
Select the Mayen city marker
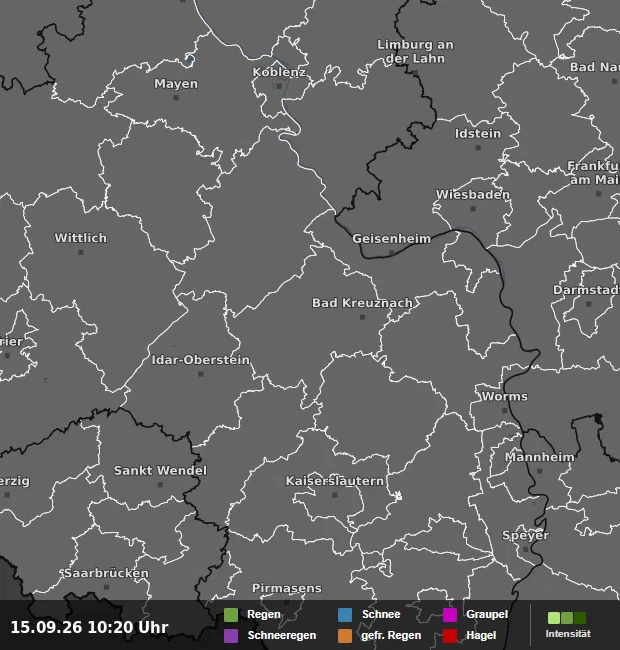pyautogui.click(x=176, y=98)
